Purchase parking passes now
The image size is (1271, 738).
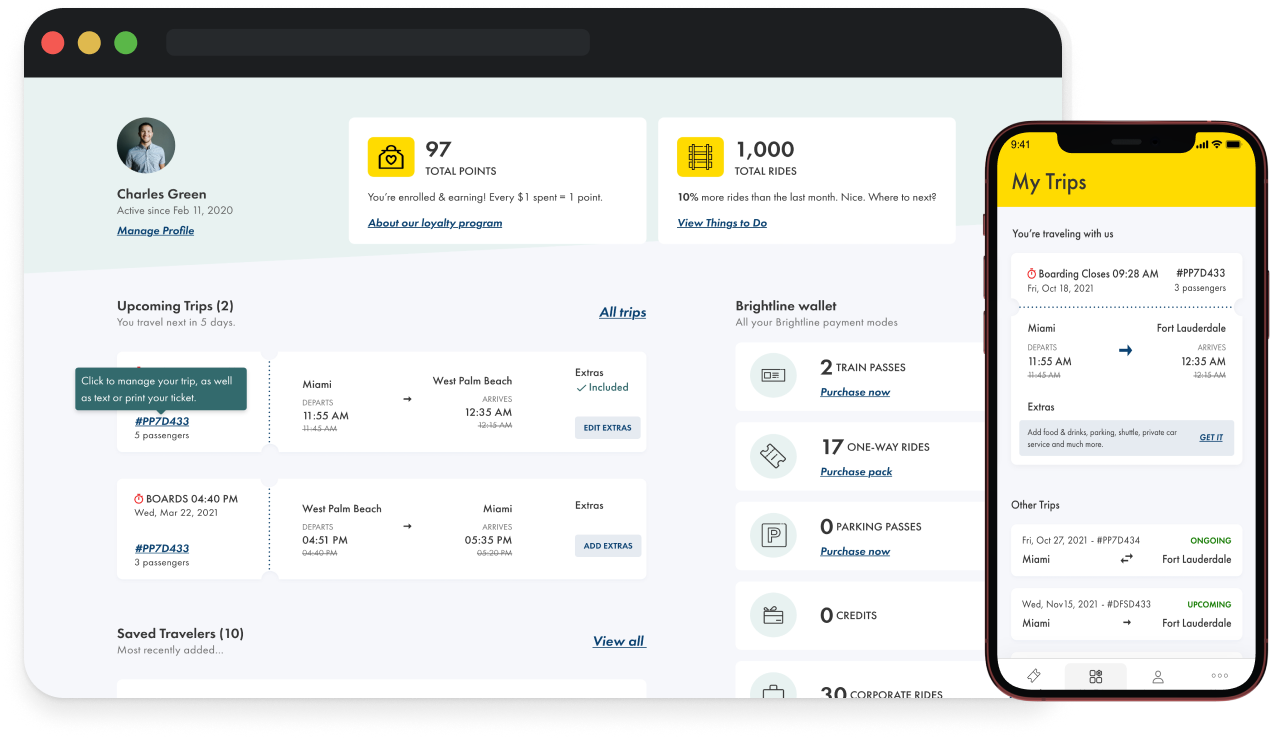point(855,551)
